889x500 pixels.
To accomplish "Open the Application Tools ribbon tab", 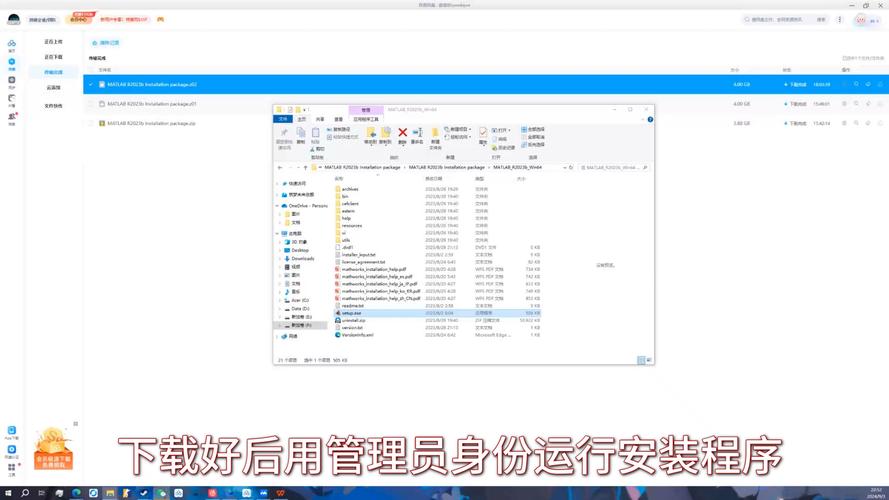I will (x=366, y=119).
